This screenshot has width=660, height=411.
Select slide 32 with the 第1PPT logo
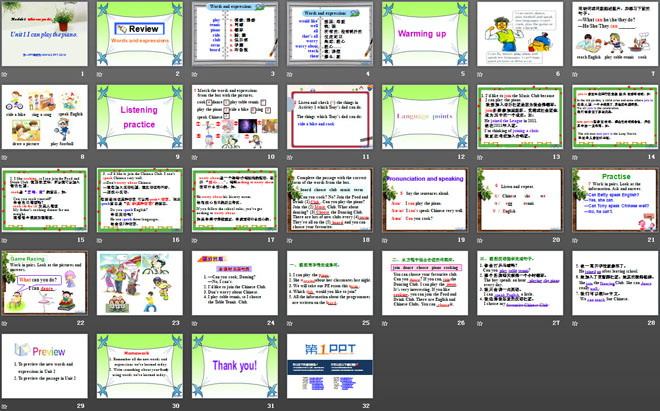click(x=330, y=366)
